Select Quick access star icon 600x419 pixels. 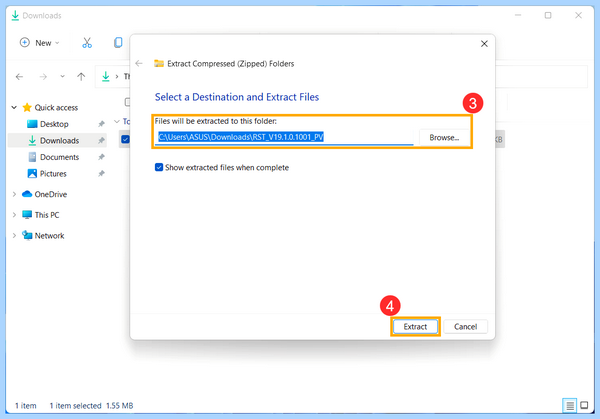[27, 108]
